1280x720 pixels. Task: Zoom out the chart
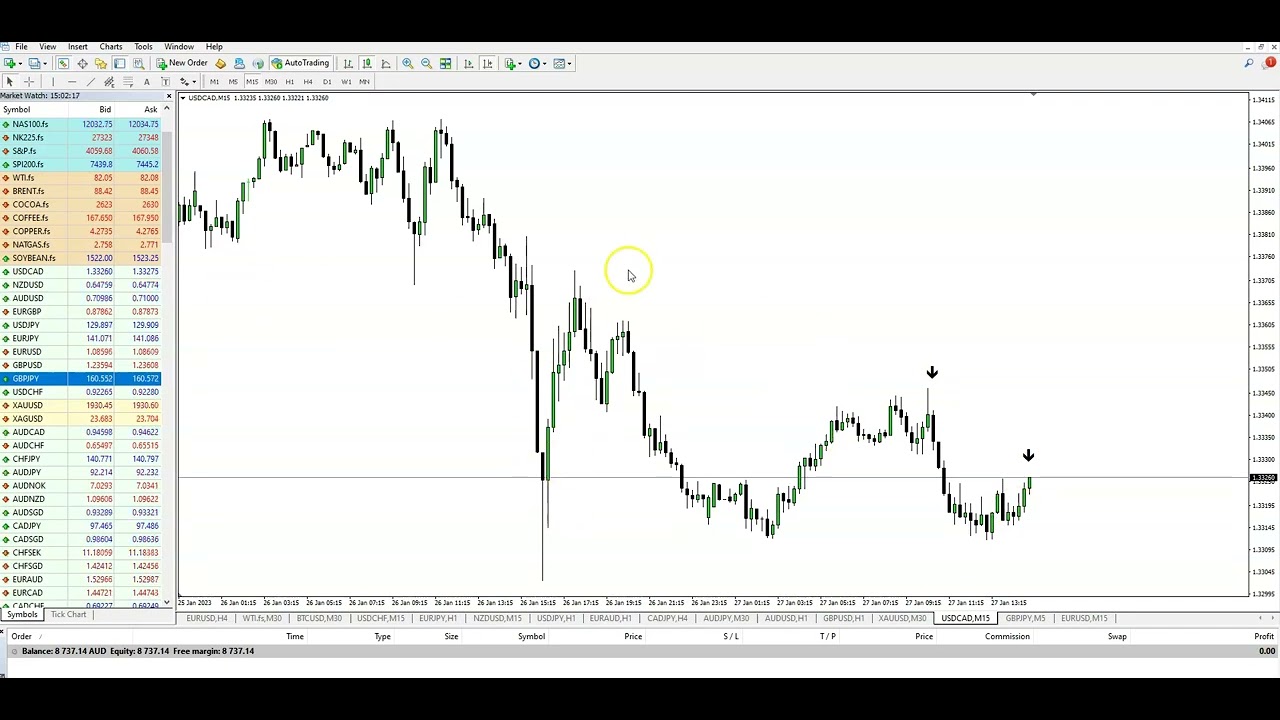426,63
